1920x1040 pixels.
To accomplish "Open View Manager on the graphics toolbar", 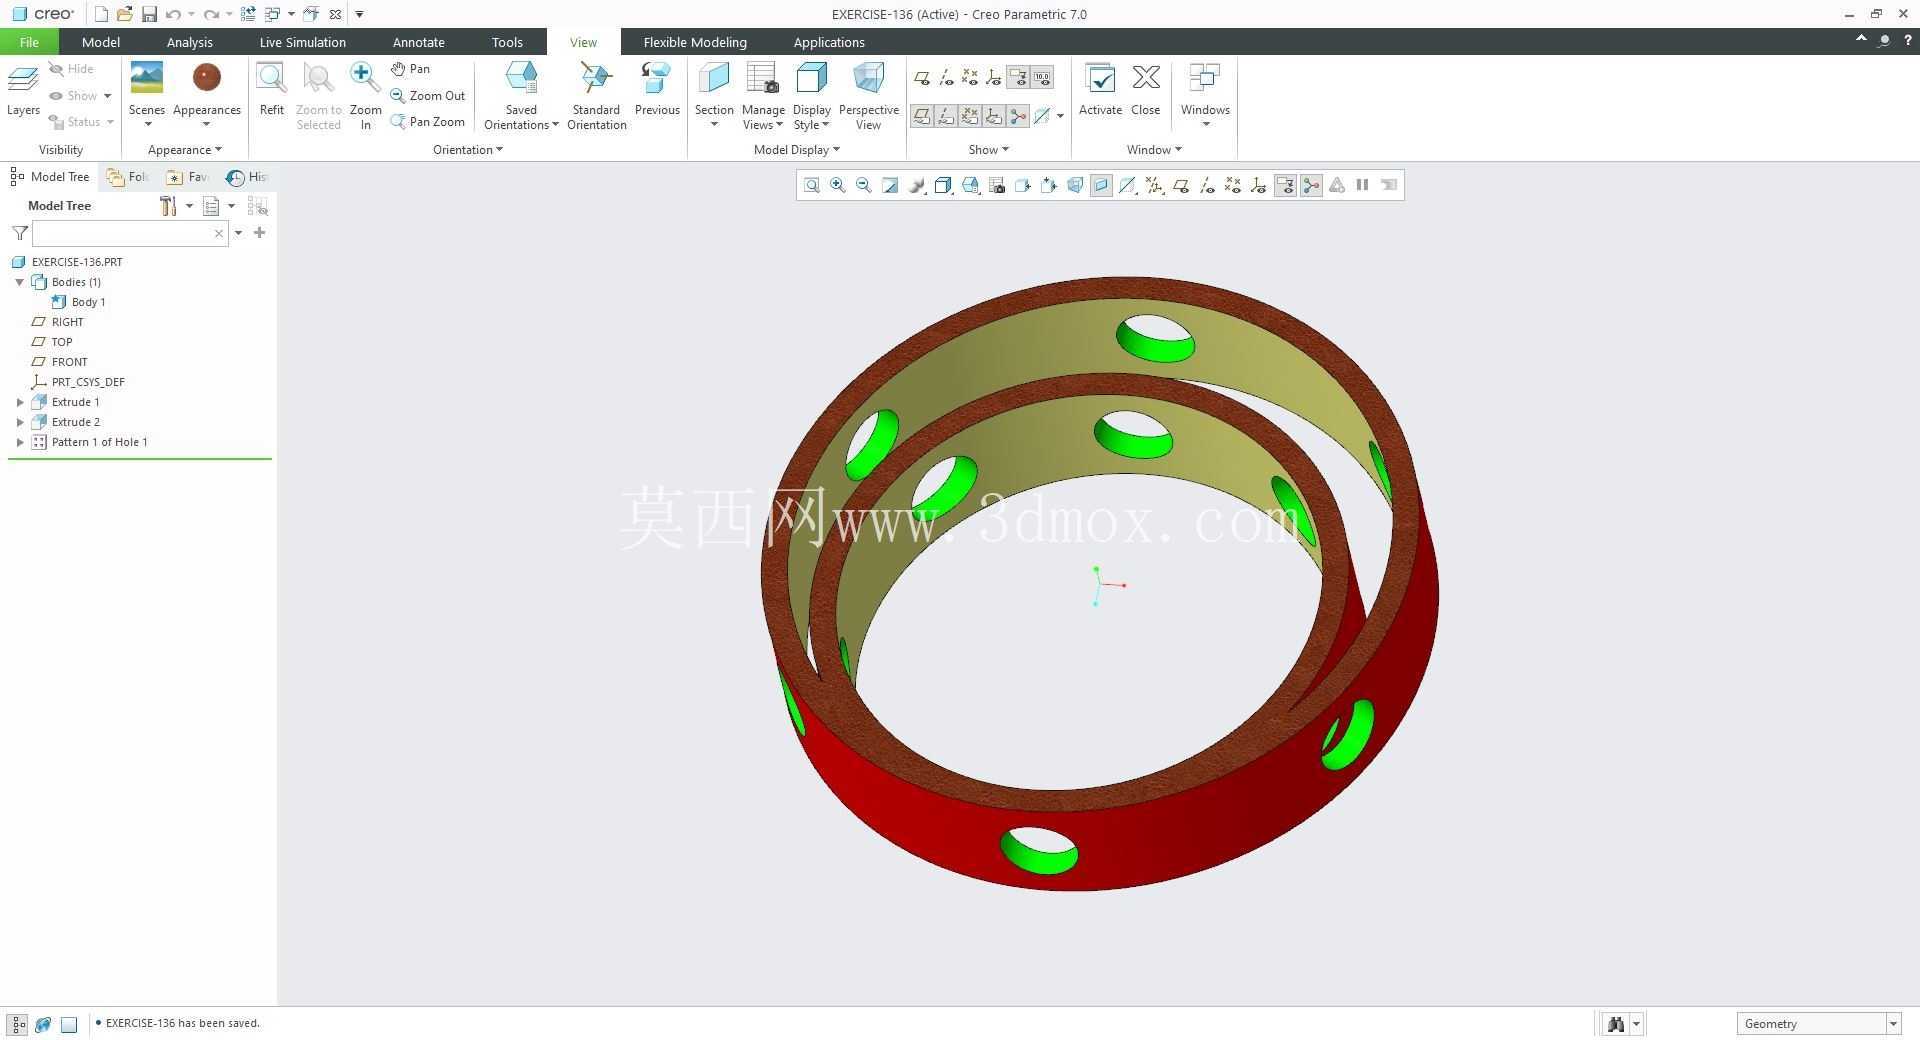I will point(996,185).
